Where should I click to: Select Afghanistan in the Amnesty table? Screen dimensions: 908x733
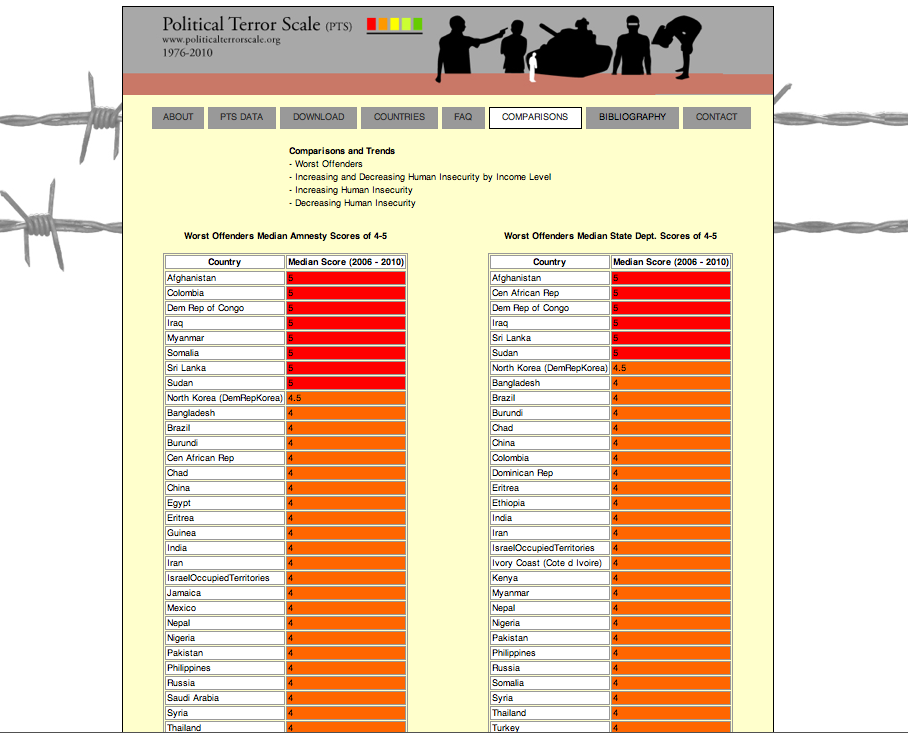[225, 278]
